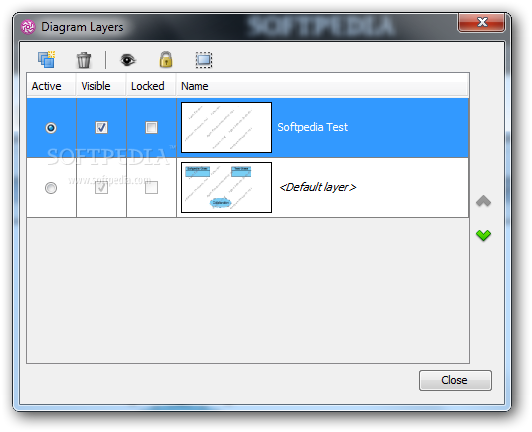Click the Visible column header

(x=101, y=86)
